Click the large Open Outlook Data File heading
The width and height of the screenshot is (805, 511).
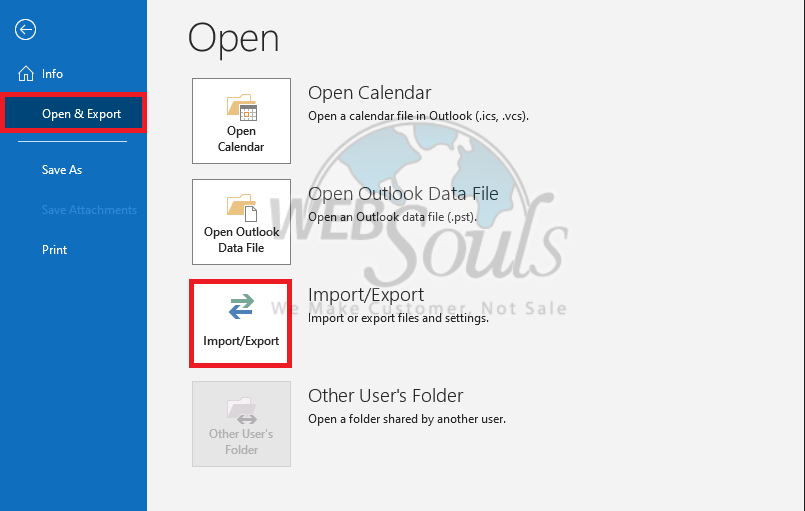point(403,194)
